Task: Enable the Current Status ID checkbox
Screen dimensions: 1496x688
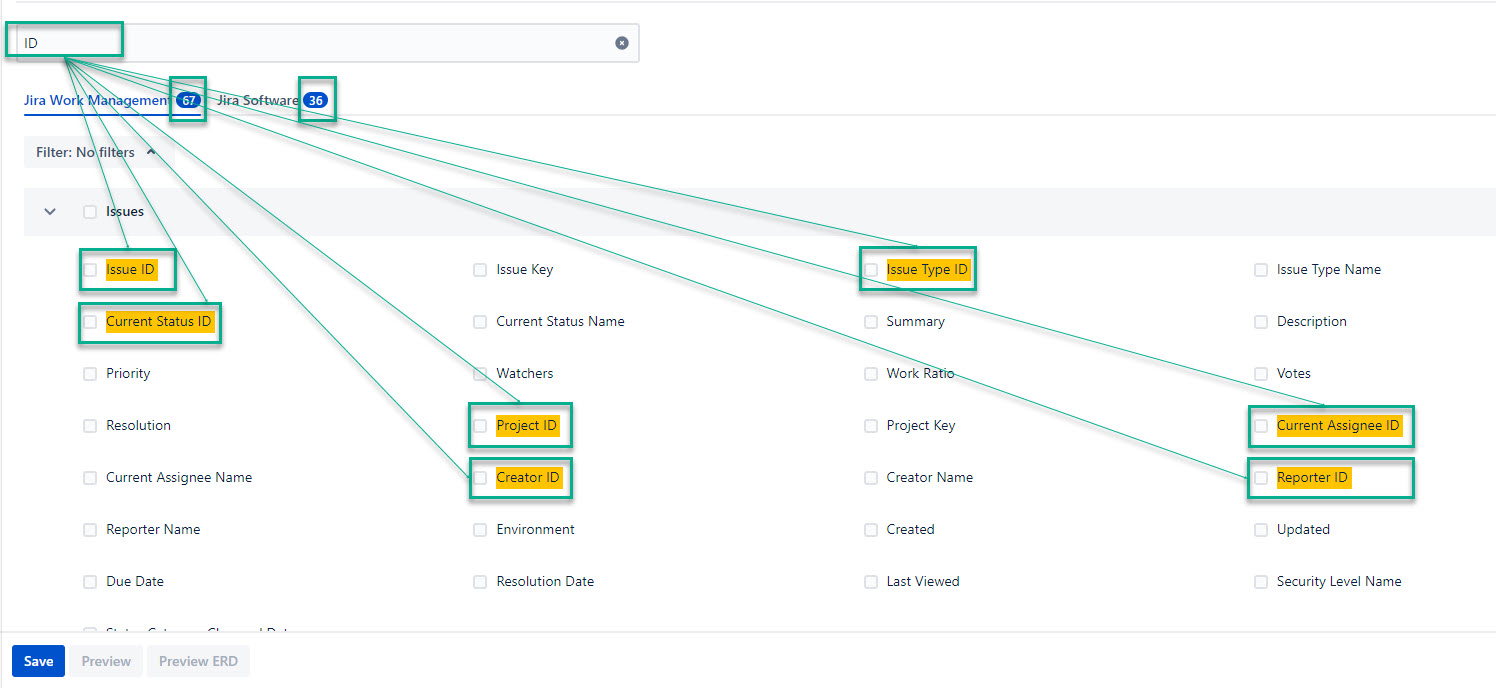Action: pos(90,322)
